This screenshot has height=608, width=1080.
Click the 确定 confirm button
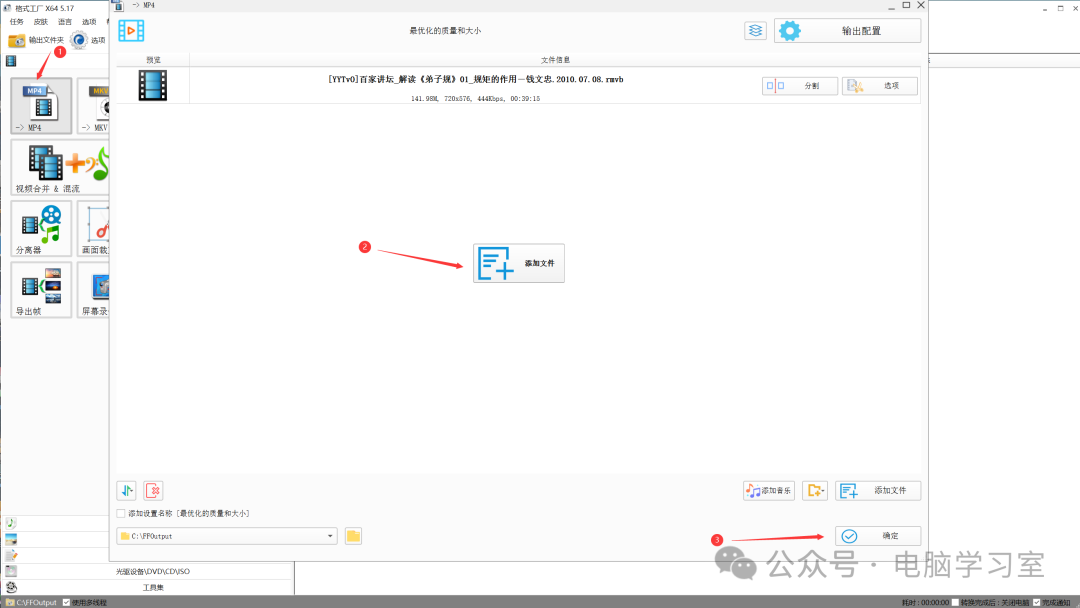tap(878, 536)
